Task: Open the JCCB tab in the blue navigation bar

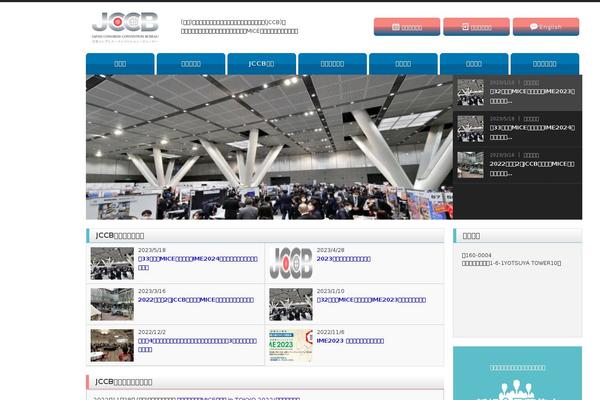Action: pyautogui.click(x=261, y=64)
